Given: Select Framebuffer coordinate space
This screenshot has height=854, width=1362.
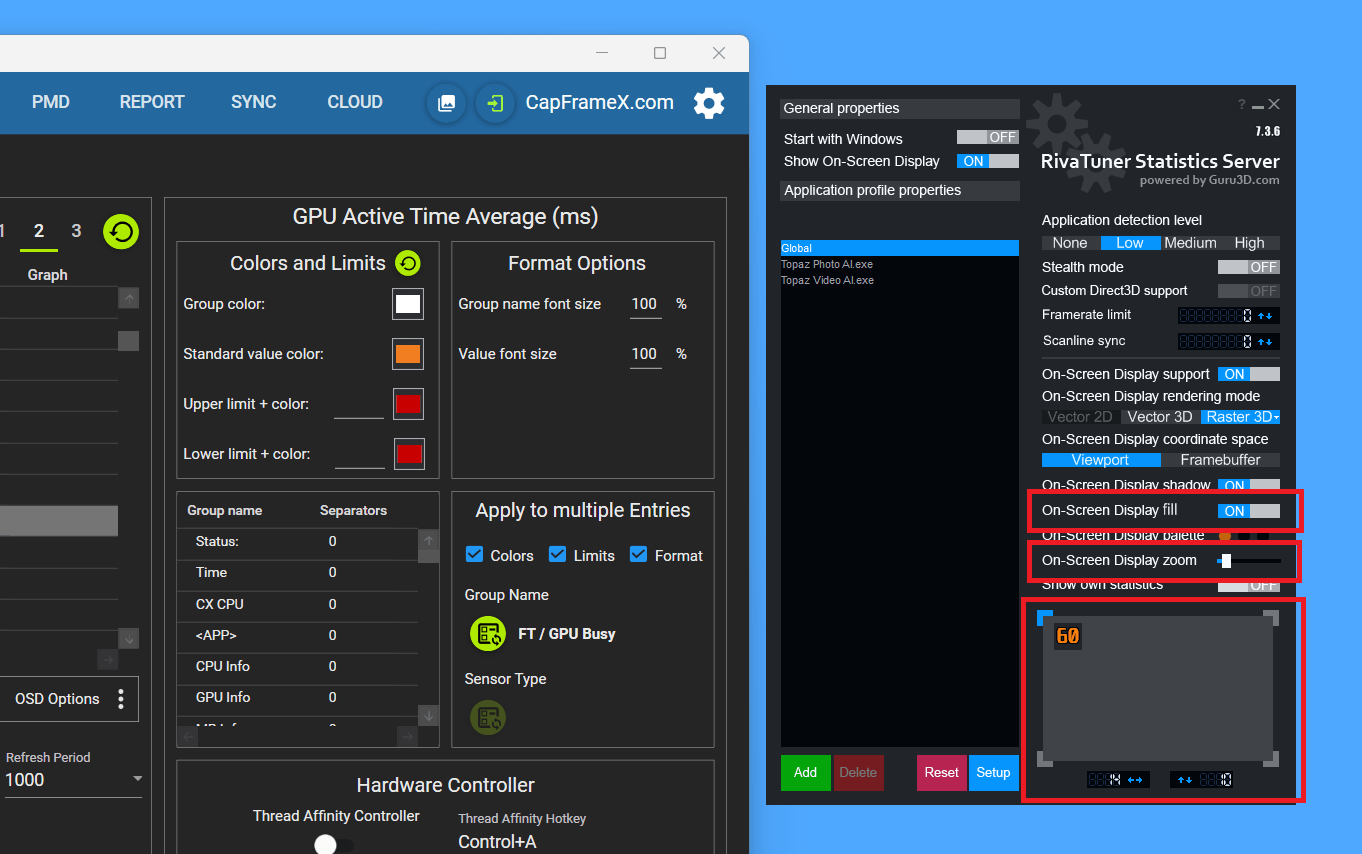Looking at the screenshot, I should pos(1220,460).
